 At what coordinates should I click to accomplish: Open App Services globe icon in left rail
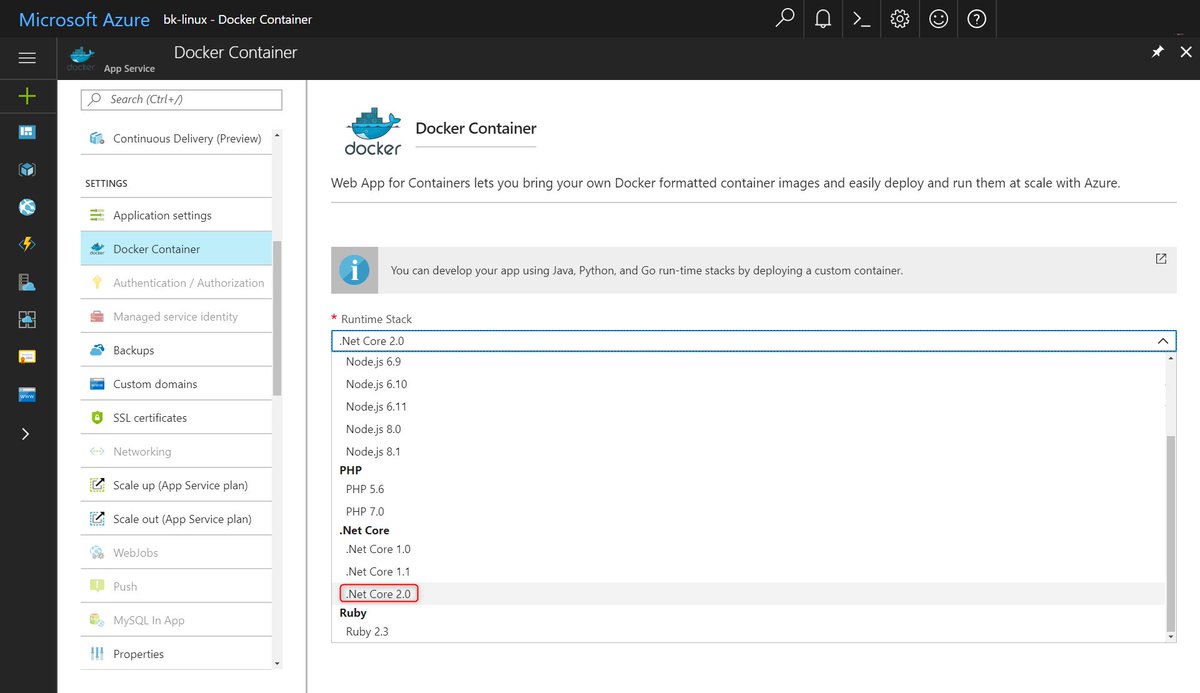click(x=27, y=207)
